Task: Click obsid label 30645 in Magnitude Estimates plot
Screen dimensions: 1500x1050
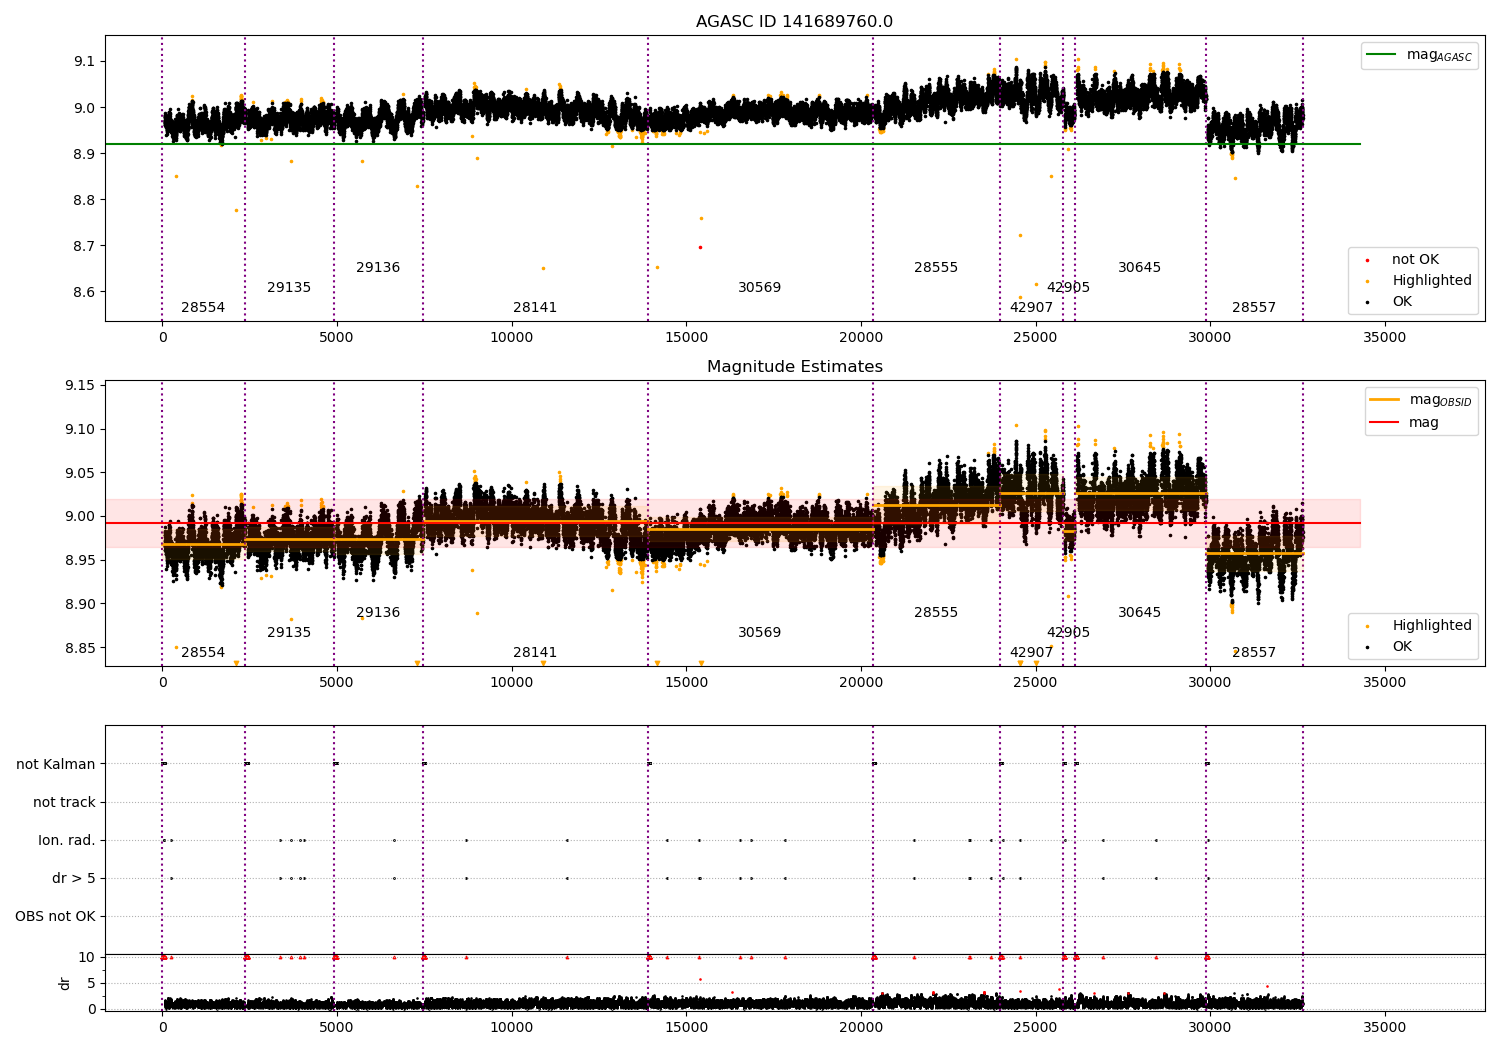Action: pos(1140,612)
